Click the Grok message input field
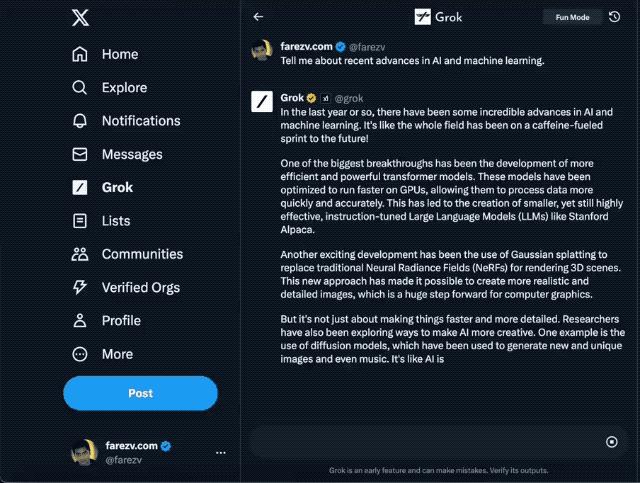 pyautogui.click(x=425, y=442)
